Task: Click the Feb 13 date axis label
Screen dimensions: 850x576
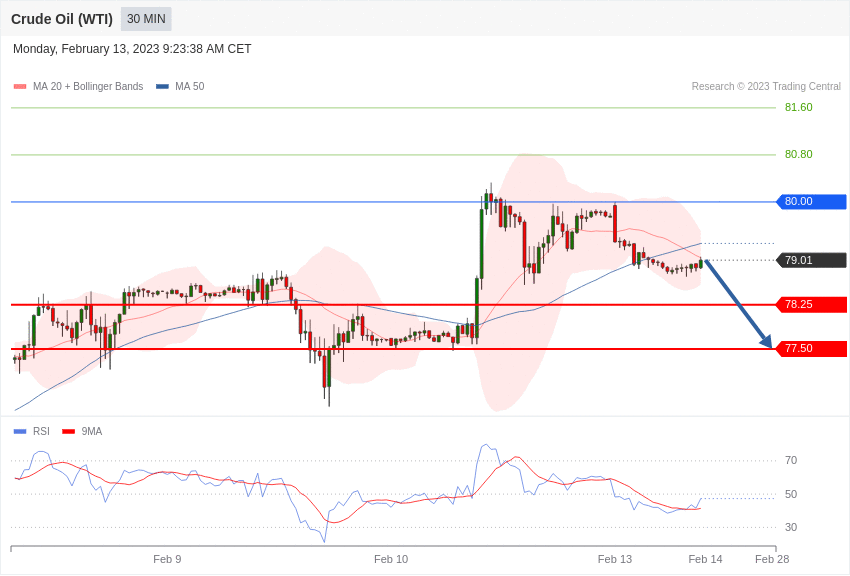Action: [x=615, y=559]
